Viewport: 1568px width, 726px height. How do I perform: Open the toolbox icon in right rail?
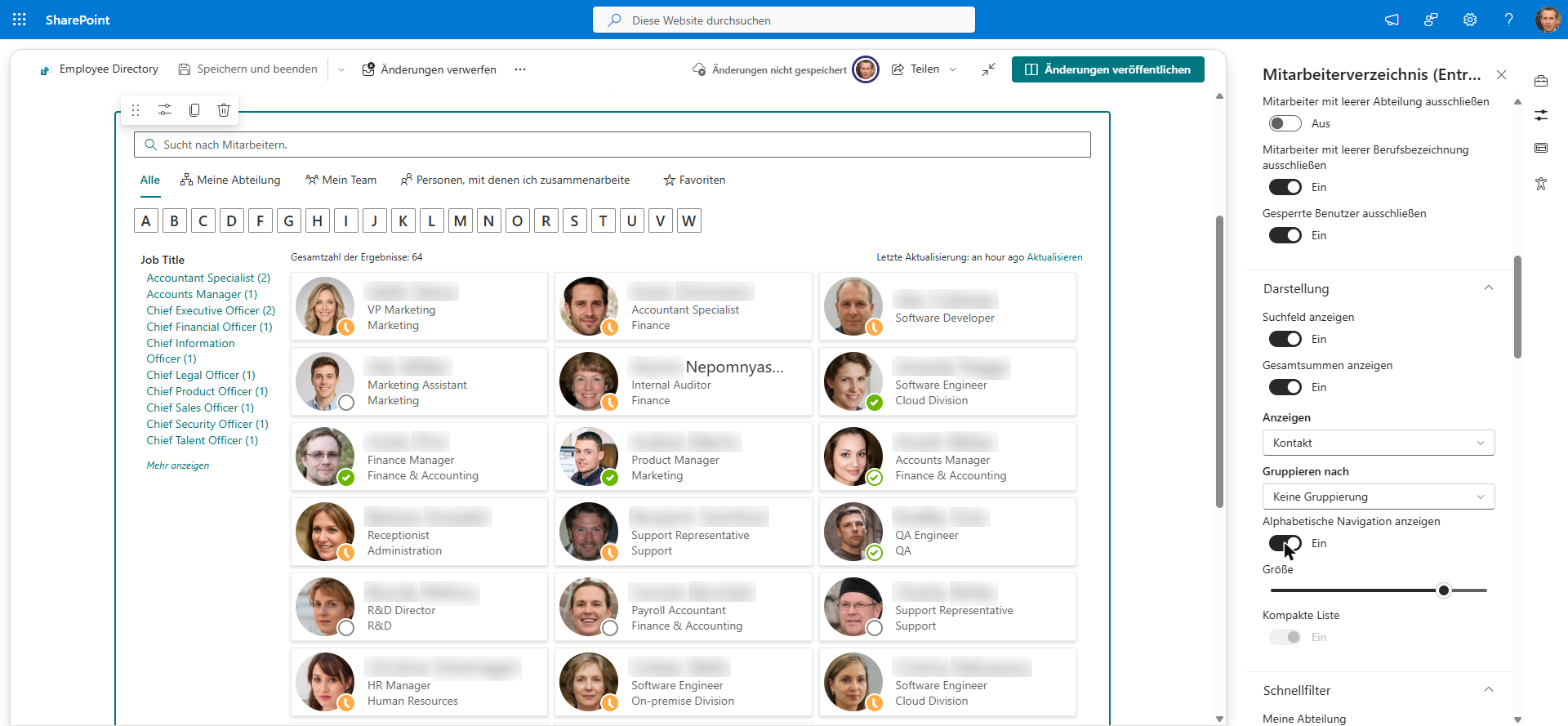tap(1541, 80)
